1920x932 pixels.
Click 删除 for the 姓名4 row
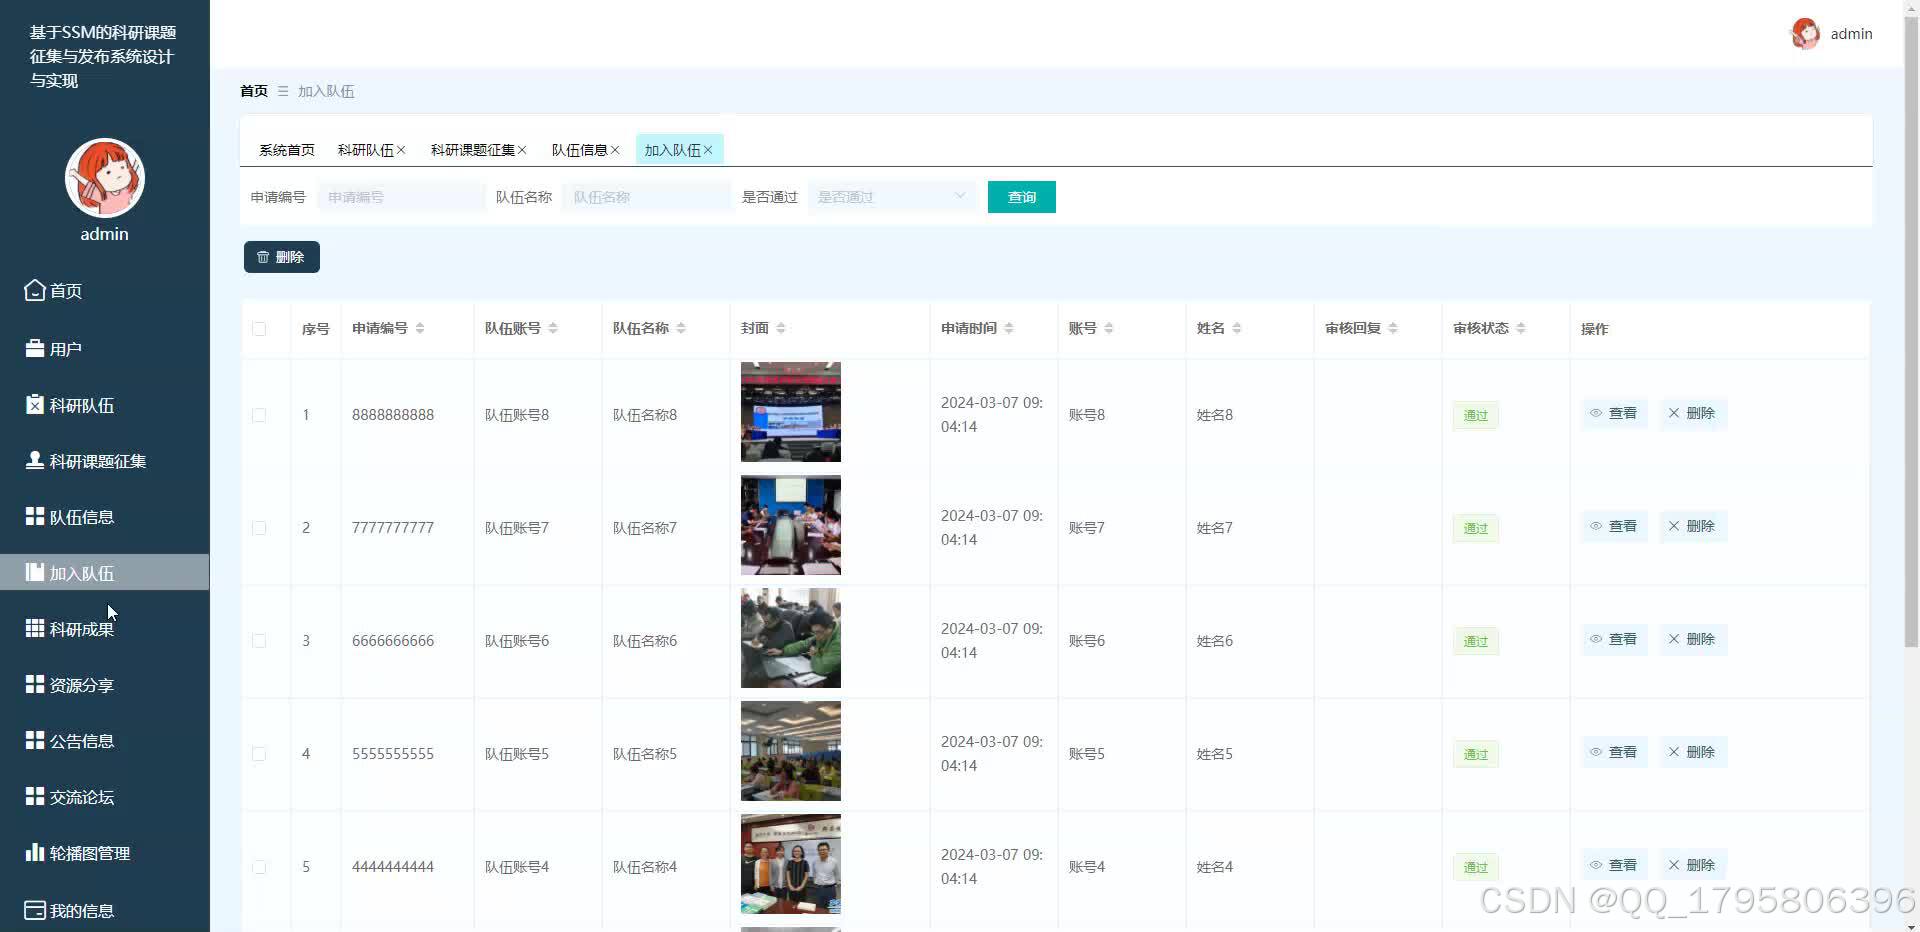tap(1692, 865)
